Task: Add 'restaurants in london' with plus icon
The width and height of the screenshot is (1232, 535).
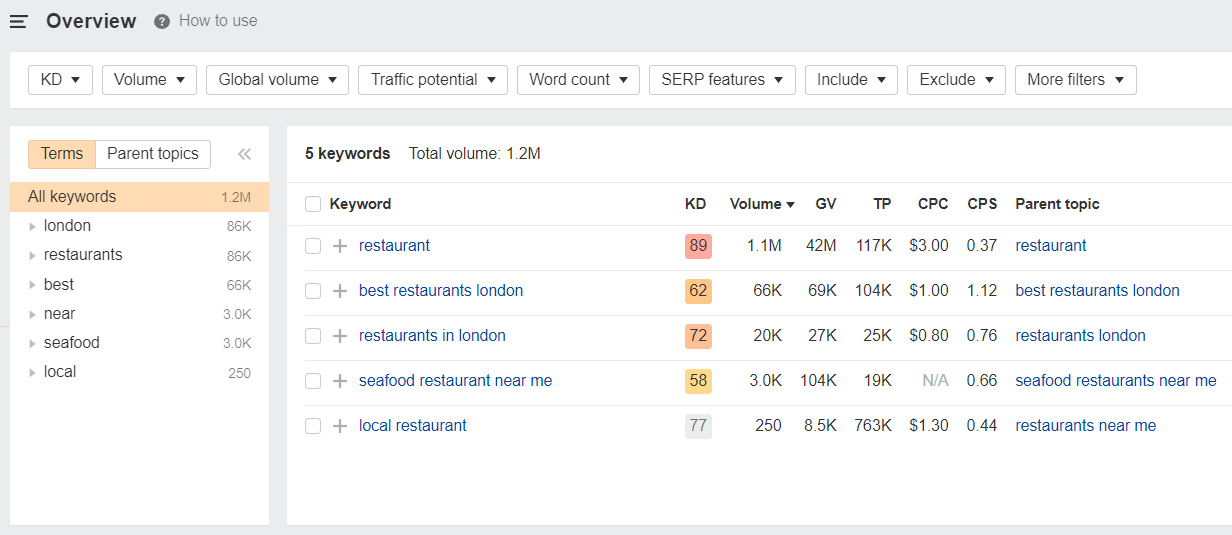Action: tap(340, 336)
